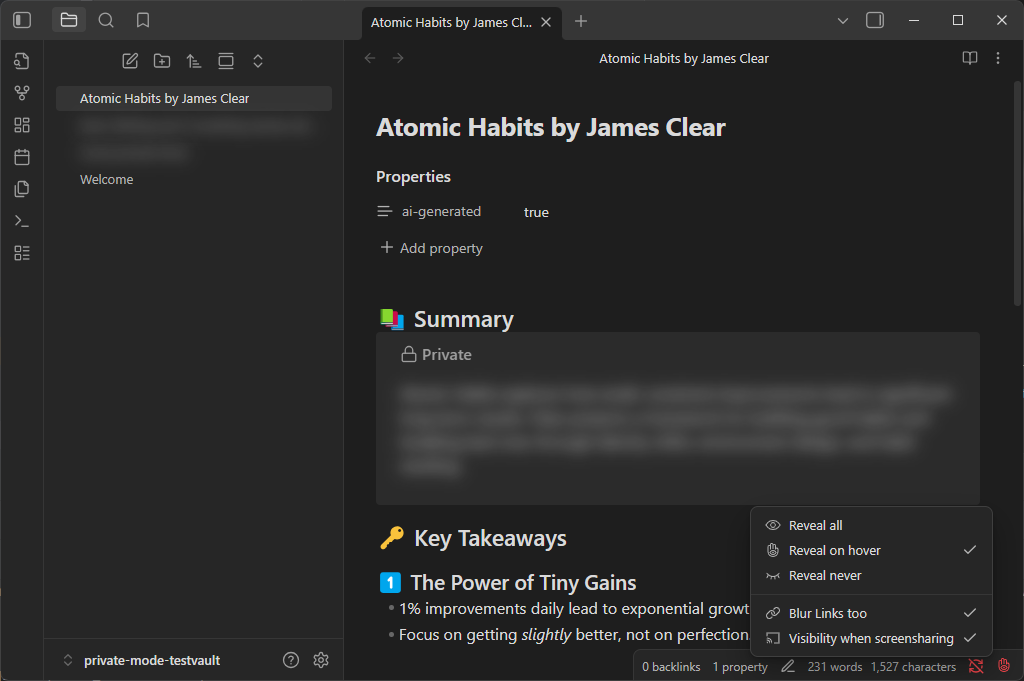The height and width of the screenshot is (681, 1024).
Task: Open the file explorer folder tab
Action: [69, 20]
